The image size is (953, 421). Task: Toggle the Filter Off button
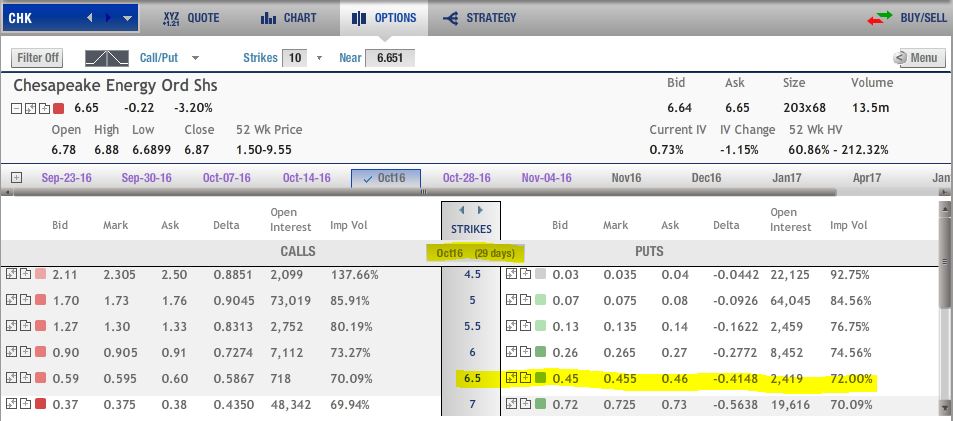pyautogui.click(x=37, y=58)
